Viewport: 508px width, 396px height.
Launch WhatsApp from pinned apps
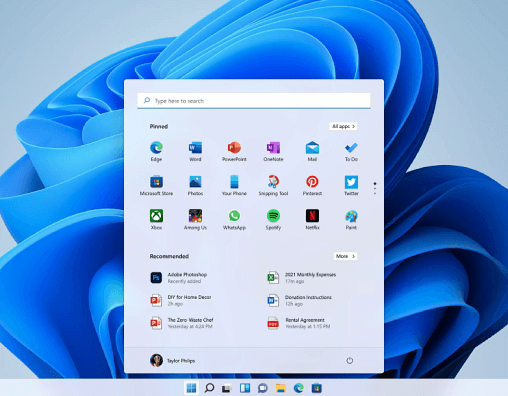click(x=234, y=219)
